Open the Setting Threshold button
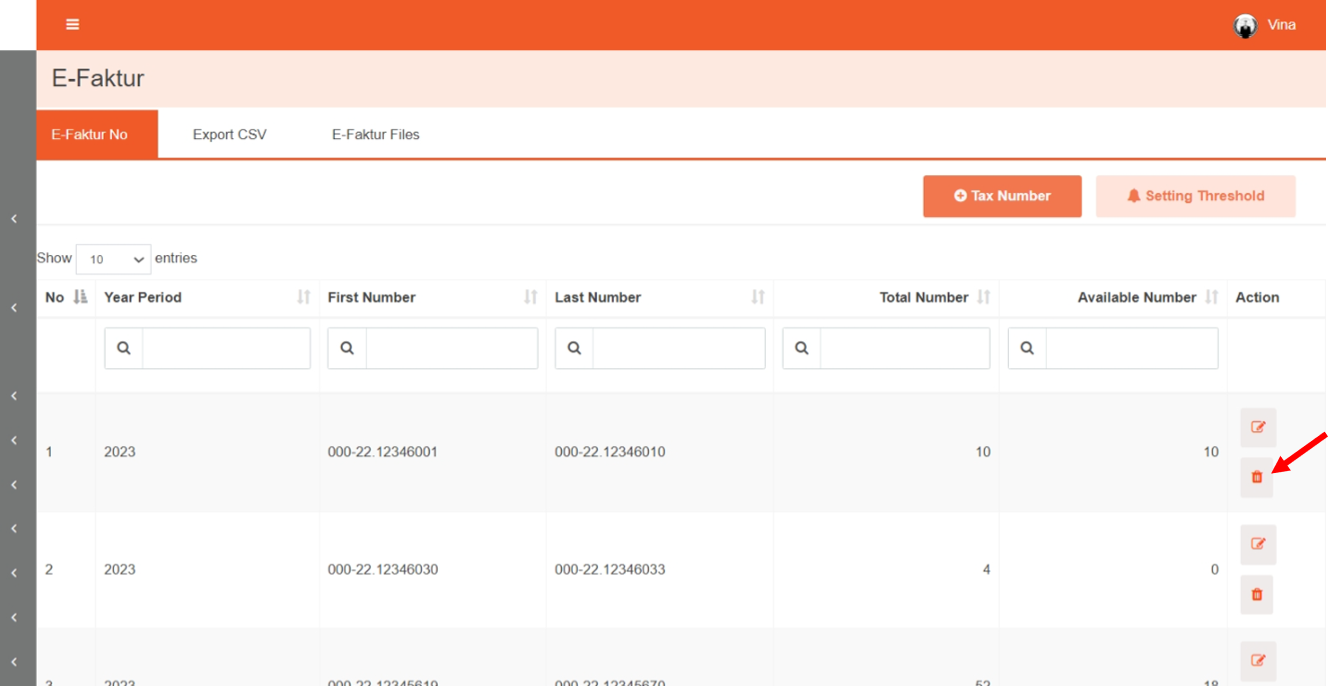 pyautogui.click(x=1195, y=196)
